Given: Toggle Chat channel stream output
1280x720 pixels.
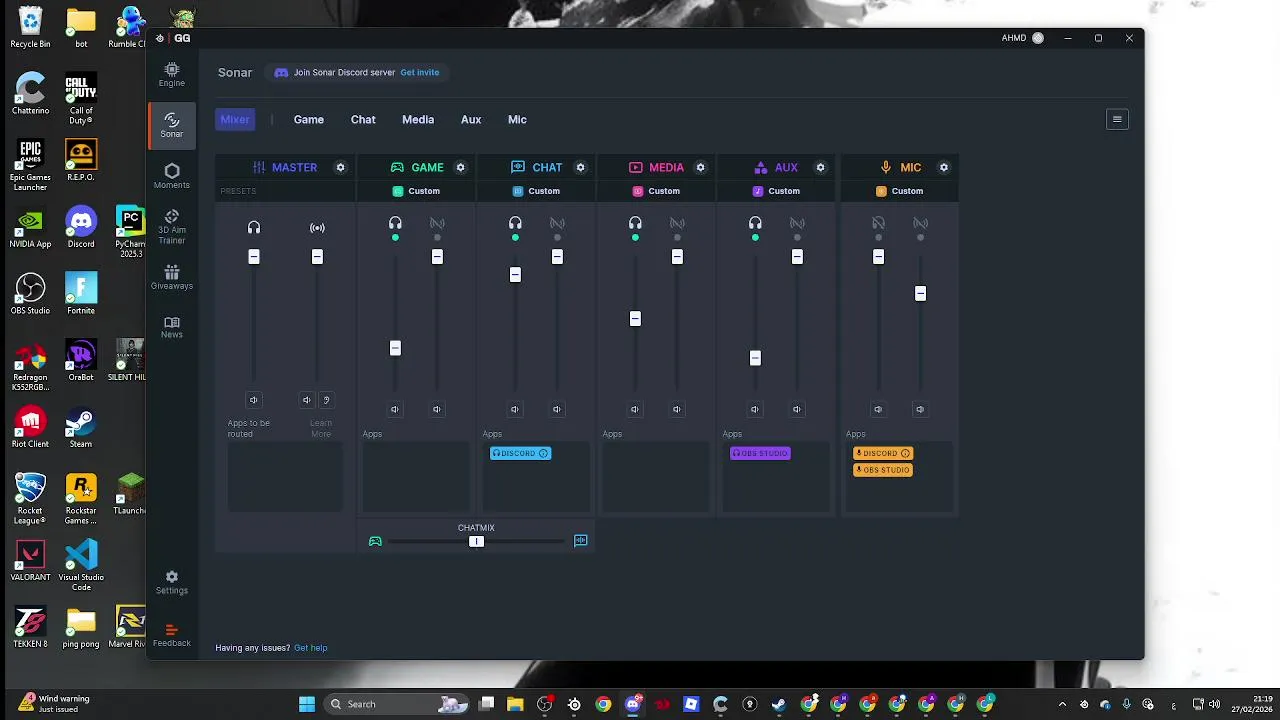Looking at the screenshot, I should pos(557,224).
